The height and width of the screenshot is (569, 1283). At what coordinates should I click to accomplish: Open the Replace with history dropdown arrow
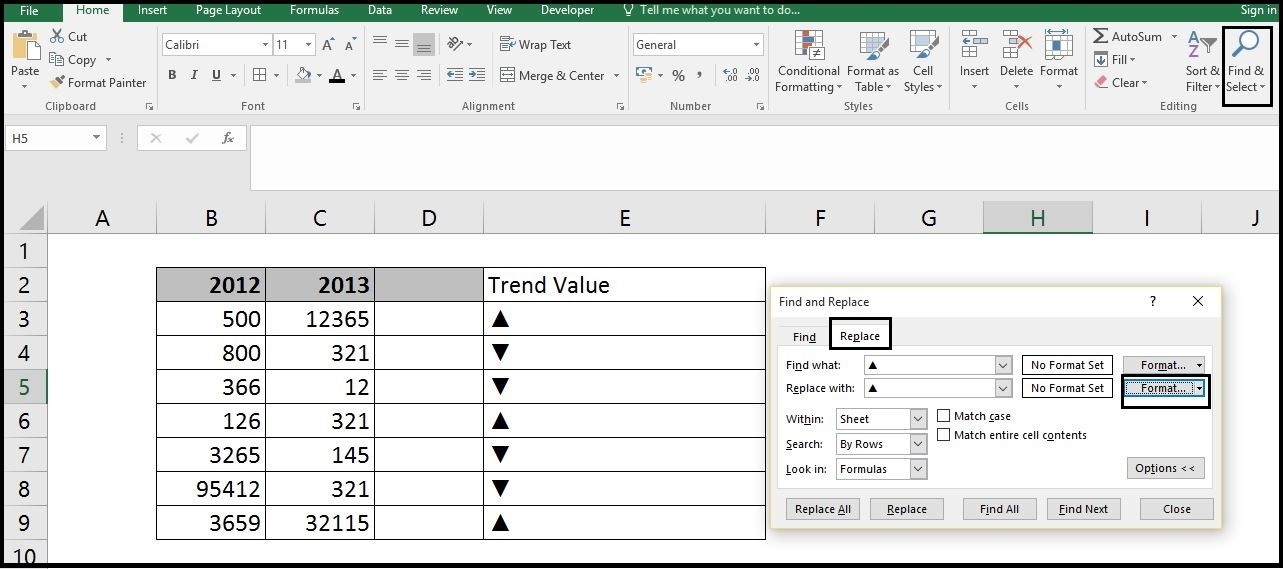[x=1004, y=388]
